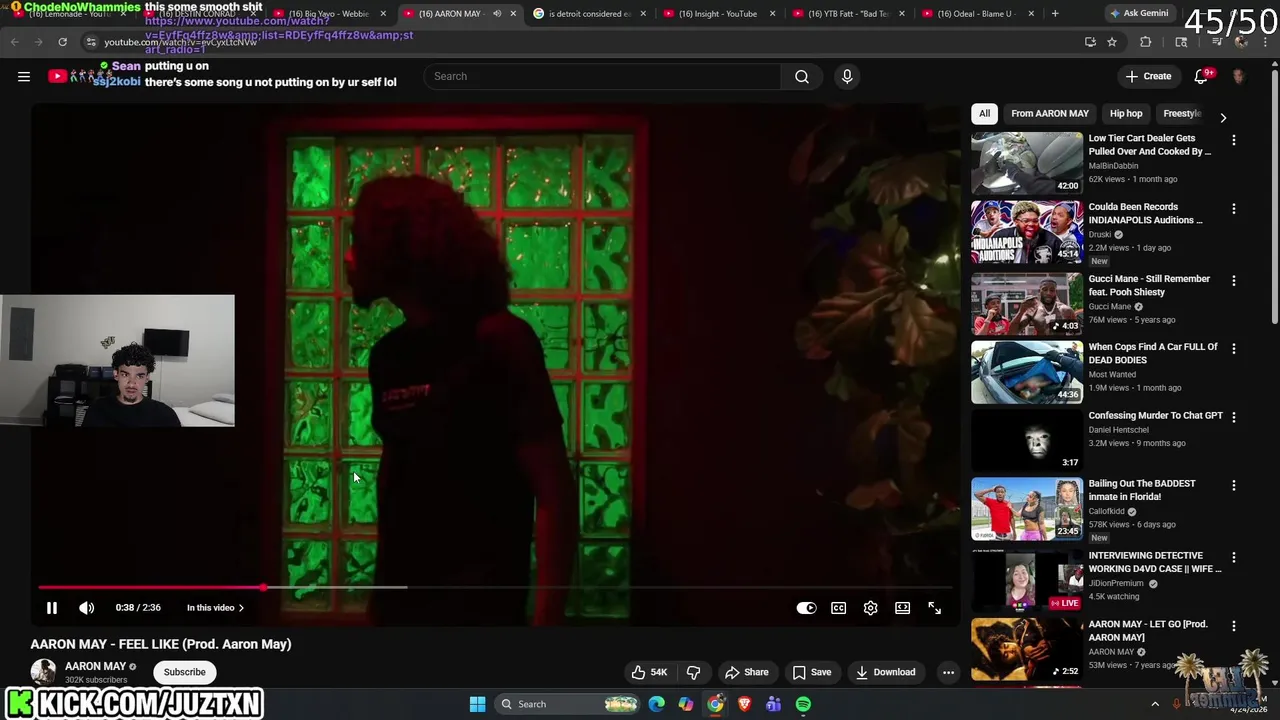Select the All filter chip

pyautogui.click(x=985, y=114)
